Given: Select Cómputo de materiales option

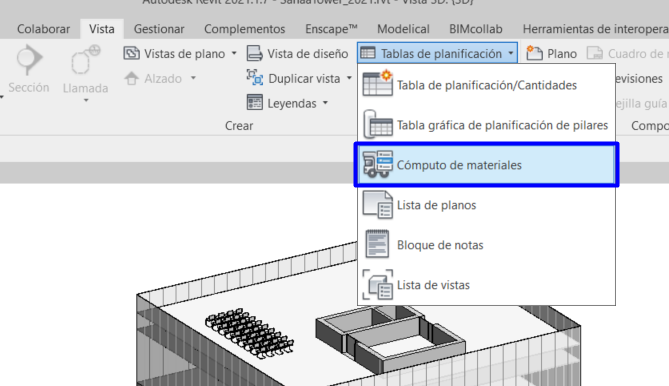Looking at the screenshot, I should [486, 165].
